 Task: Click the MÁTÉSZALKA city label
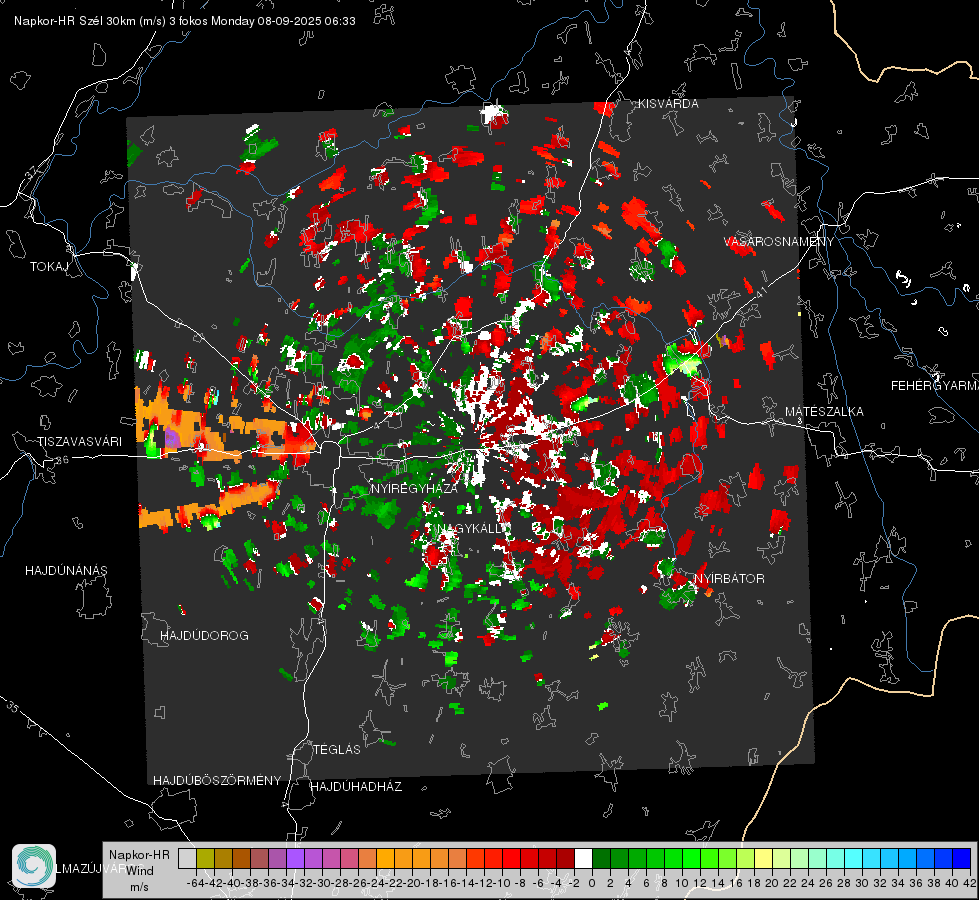[x=824, y=412]
